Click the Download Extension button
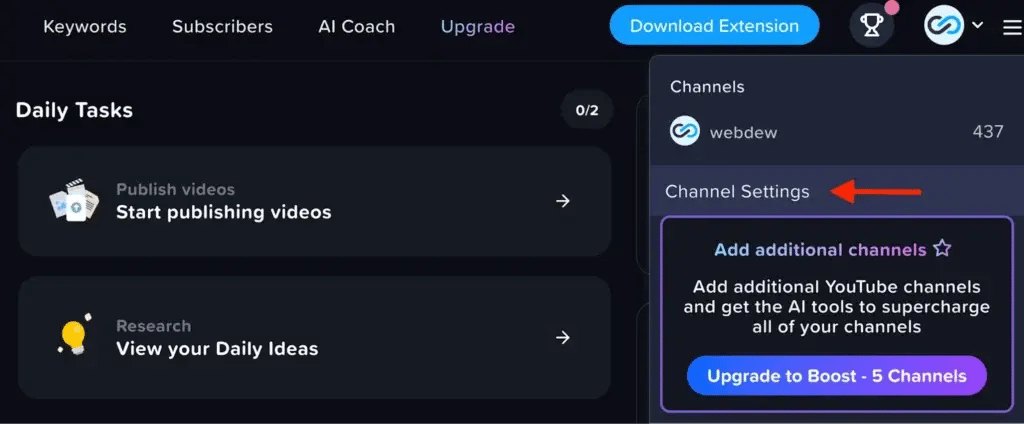Screen dimensions: 1024x424 coord(714,26)
